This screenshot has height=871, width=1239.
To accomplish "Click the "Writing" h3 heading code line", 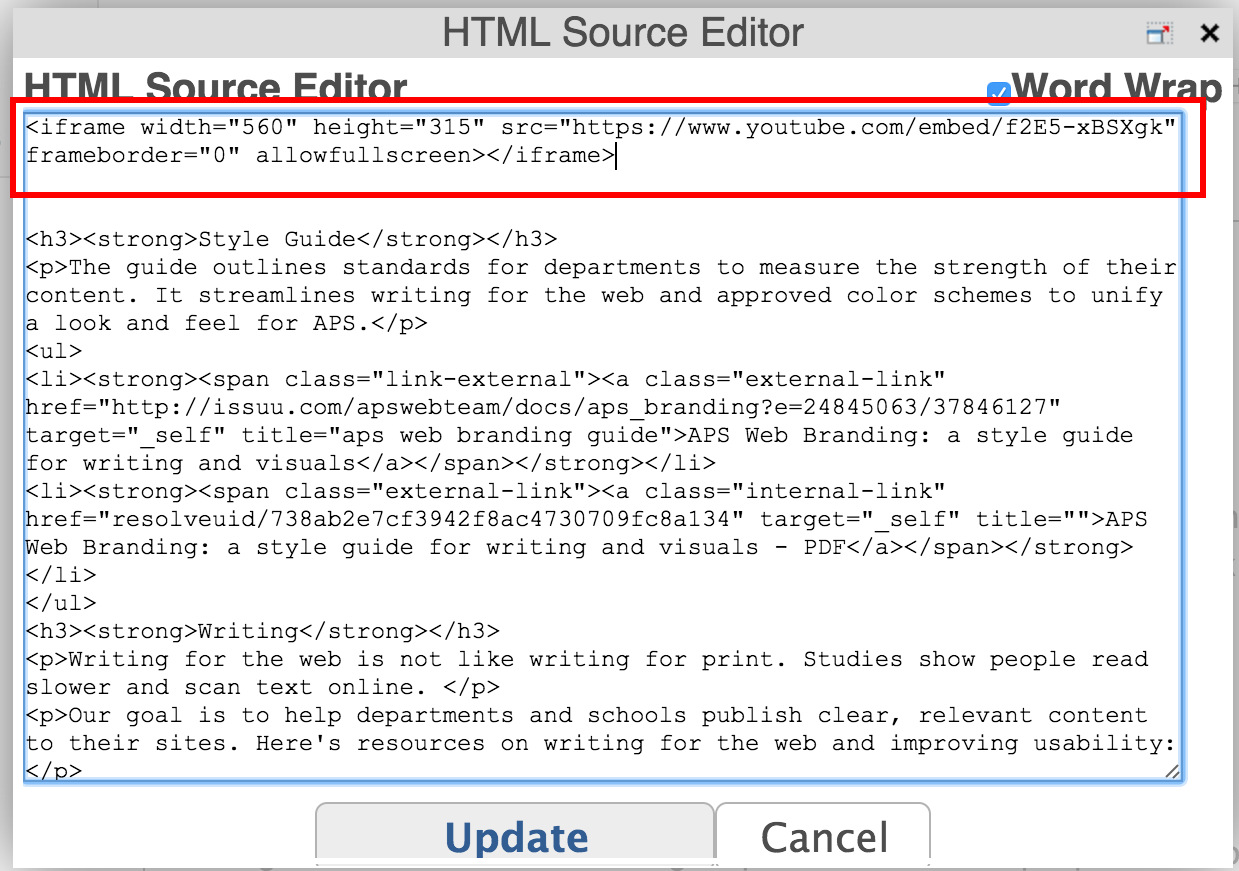I will [262, 631].
